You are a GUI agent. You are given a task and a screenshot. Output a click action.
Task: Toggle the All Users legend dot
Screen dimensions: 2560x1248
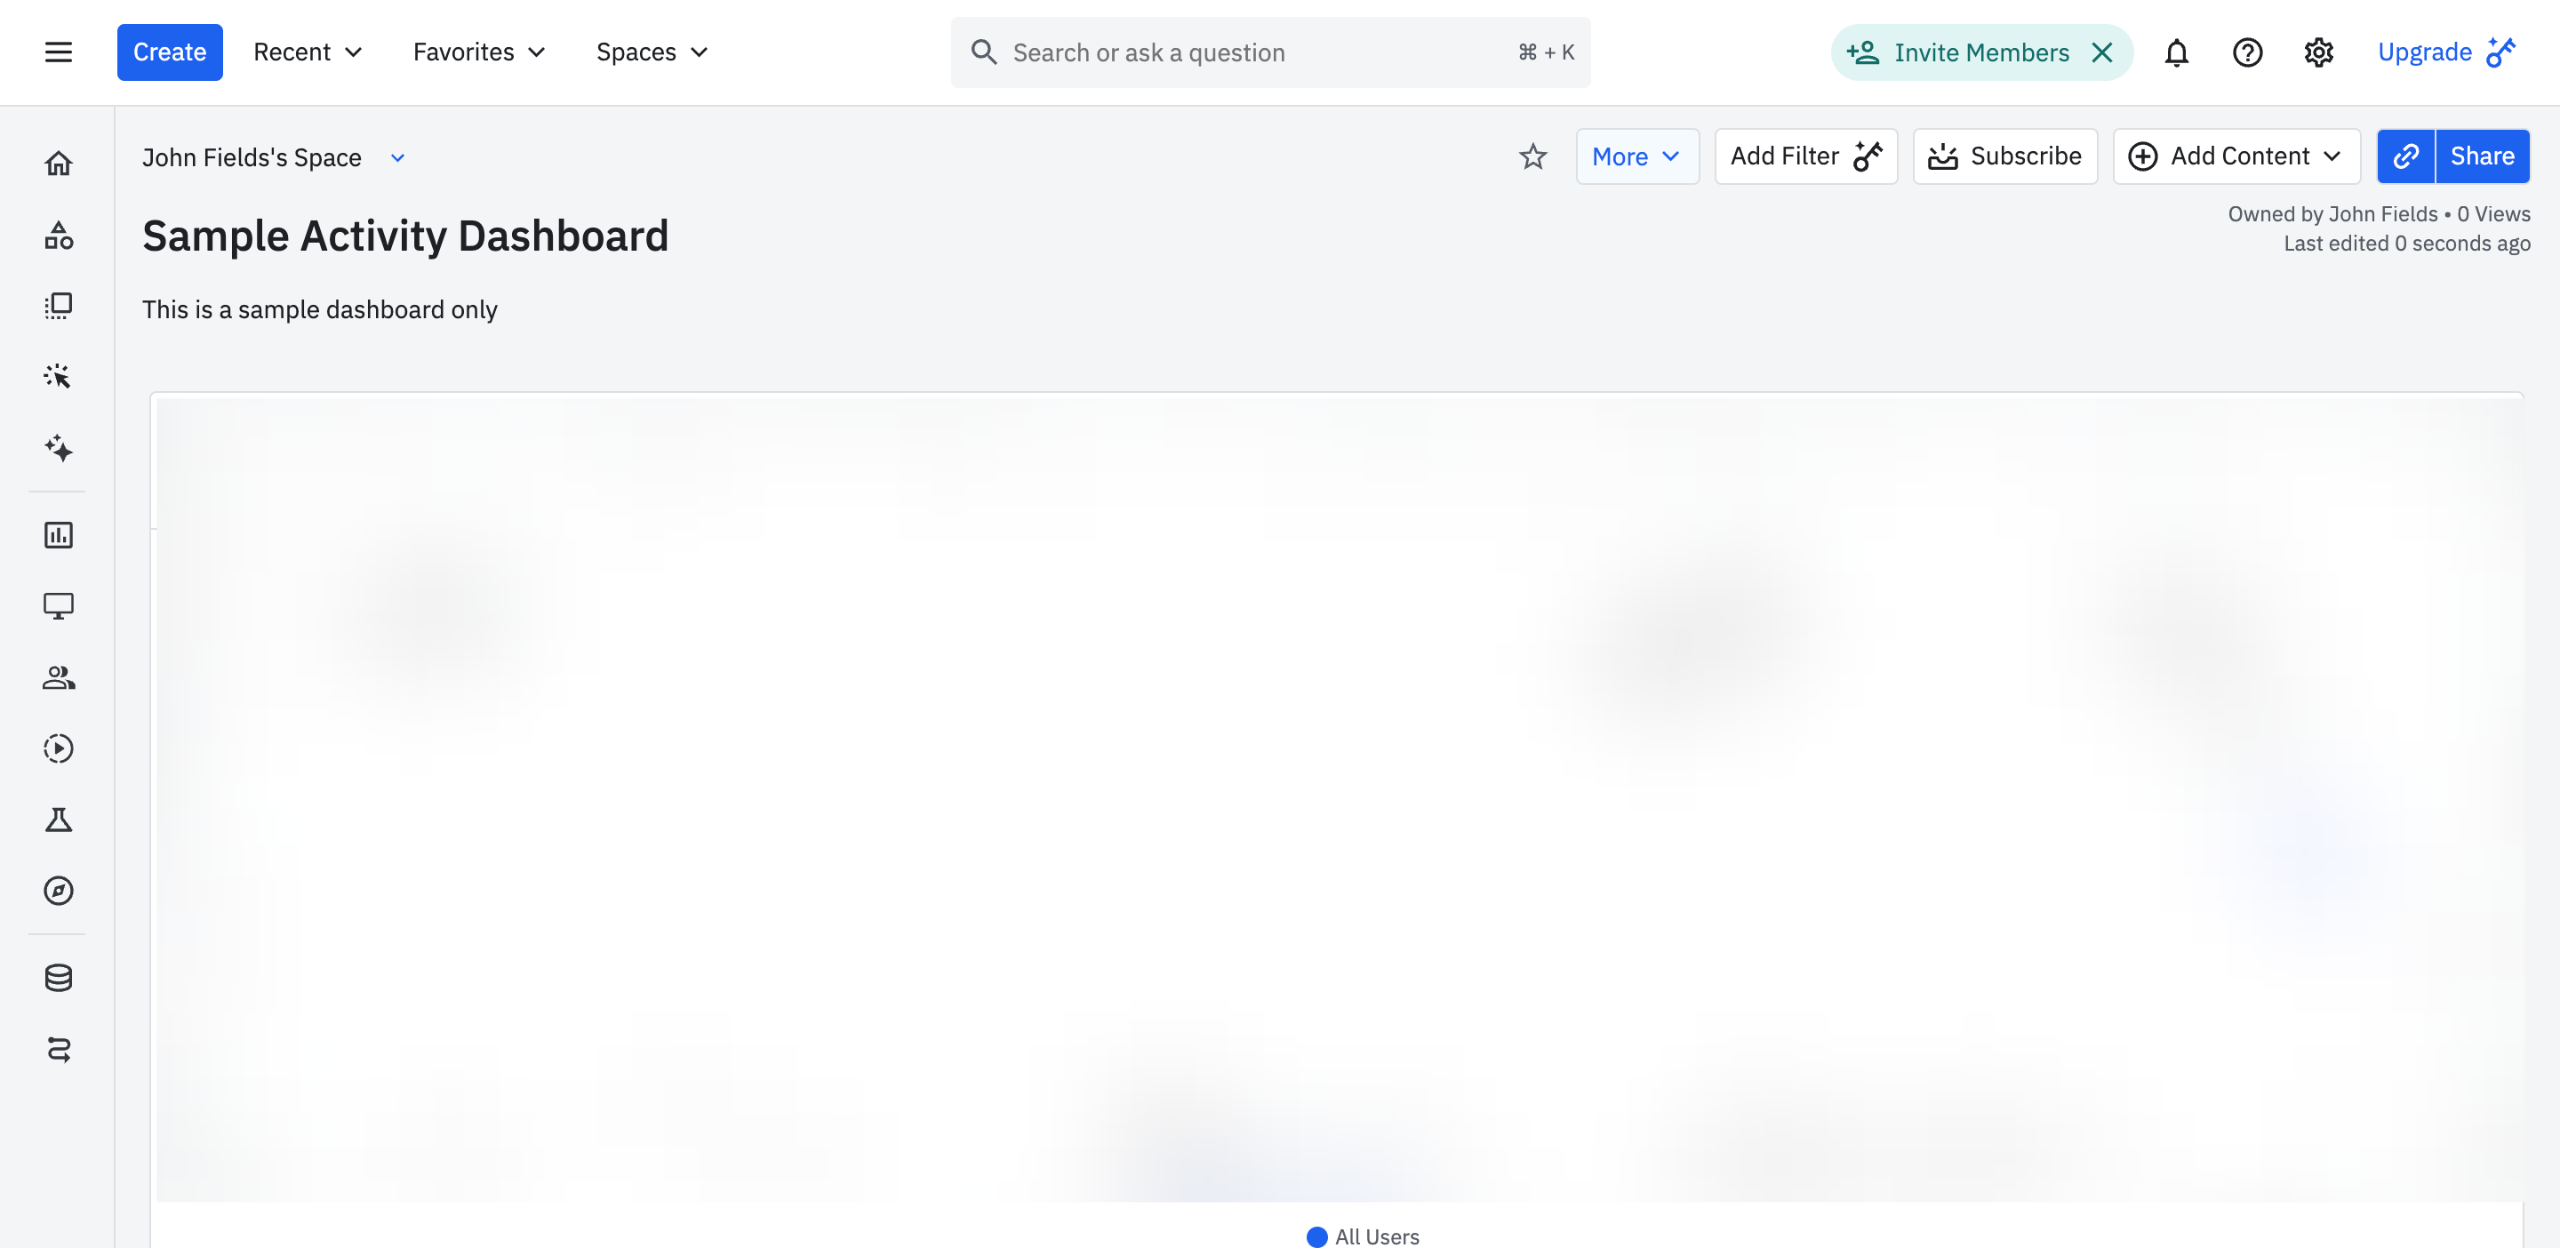1316,1236
